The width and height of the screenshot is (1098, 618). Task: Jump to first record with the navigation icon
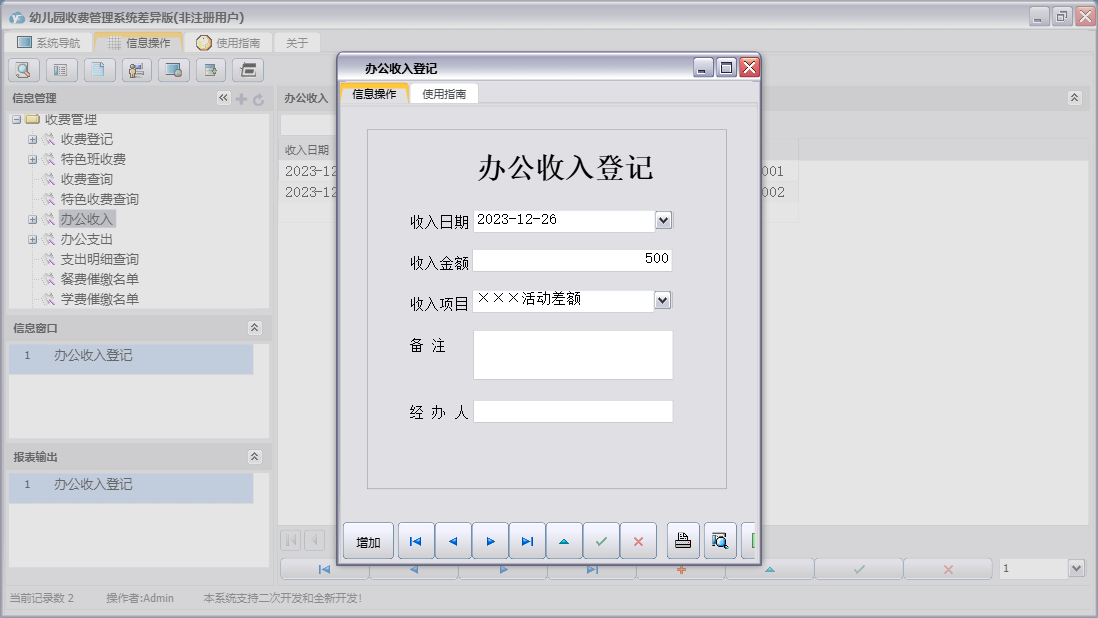pos(416,540)
